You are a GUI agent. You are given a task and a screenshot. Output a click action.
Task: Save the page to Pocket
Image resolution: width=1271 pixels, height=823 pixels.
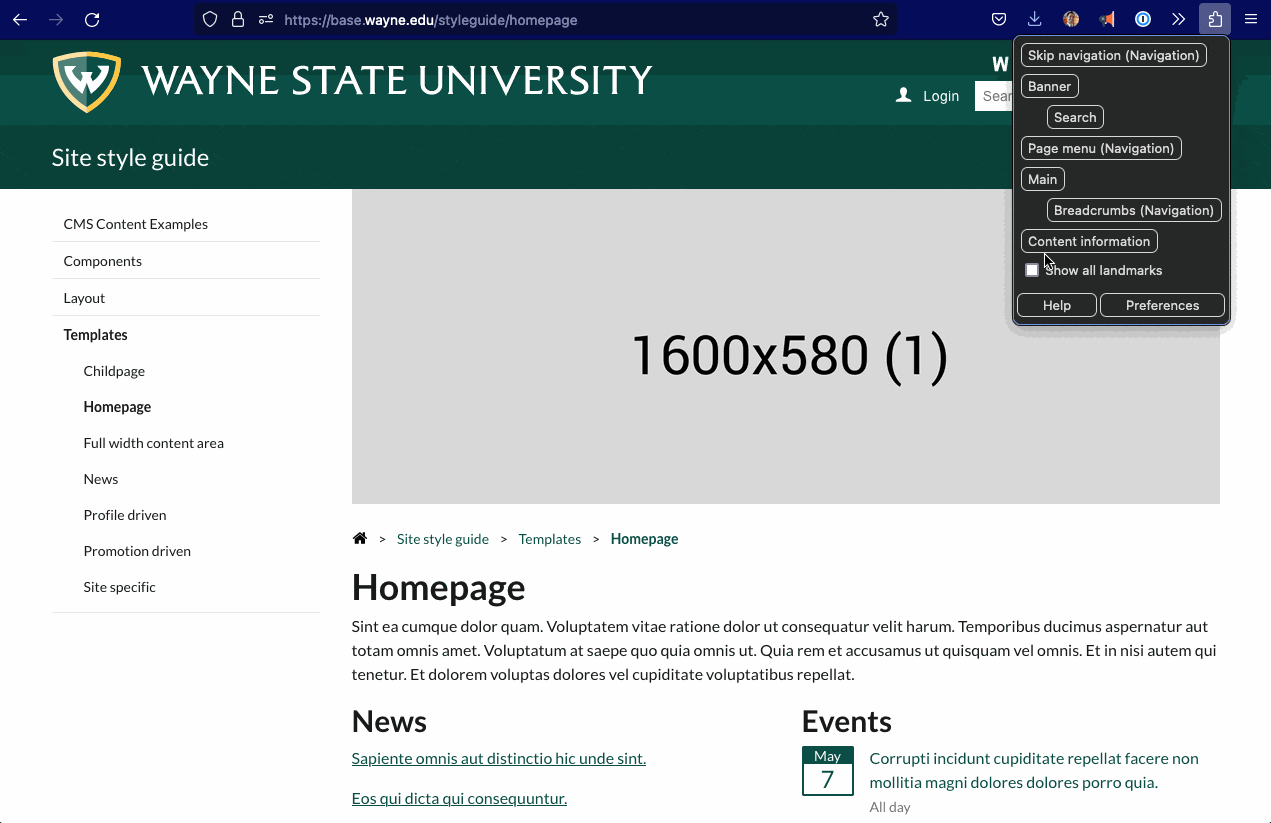point(998,19)
